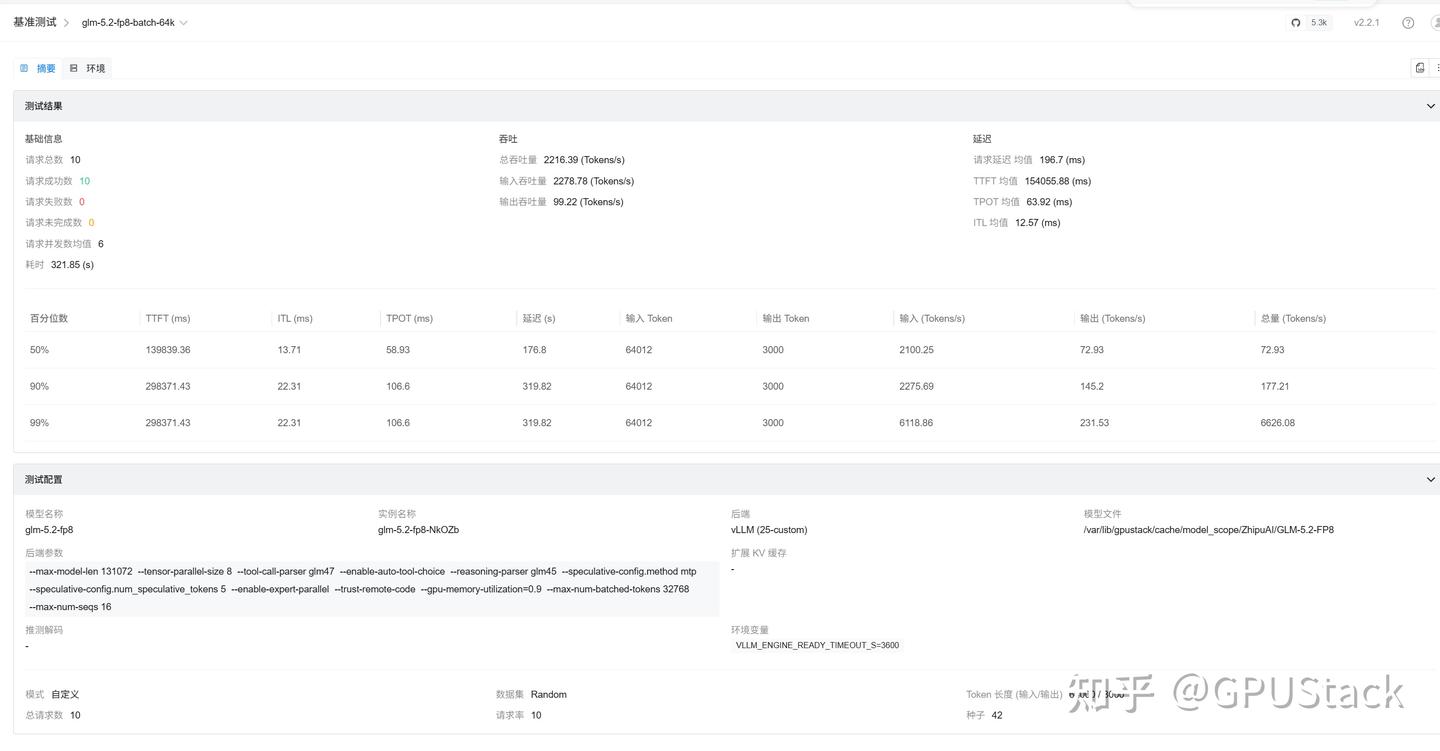Collapse the 测试结果 section

(1430, 106)
